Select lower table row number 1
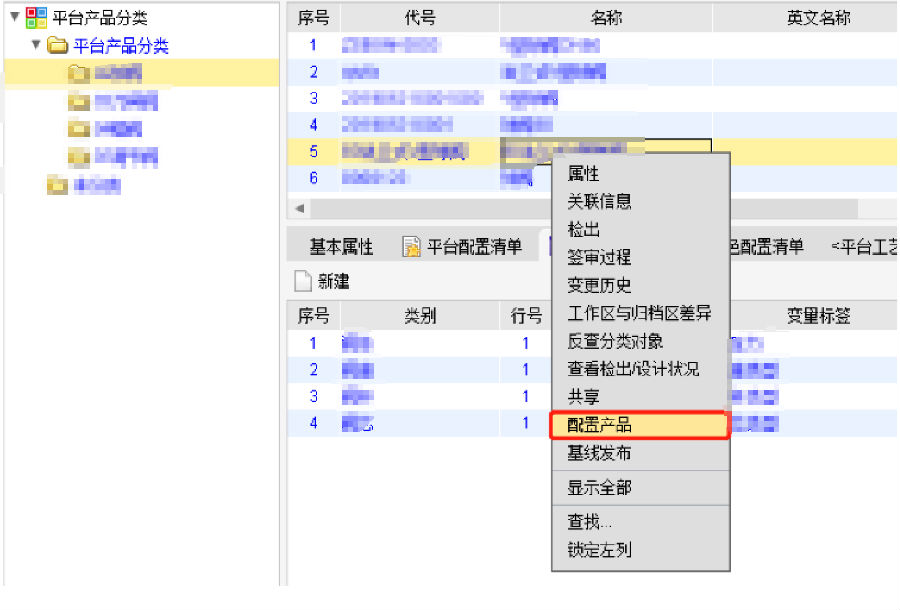 point(313,343)
